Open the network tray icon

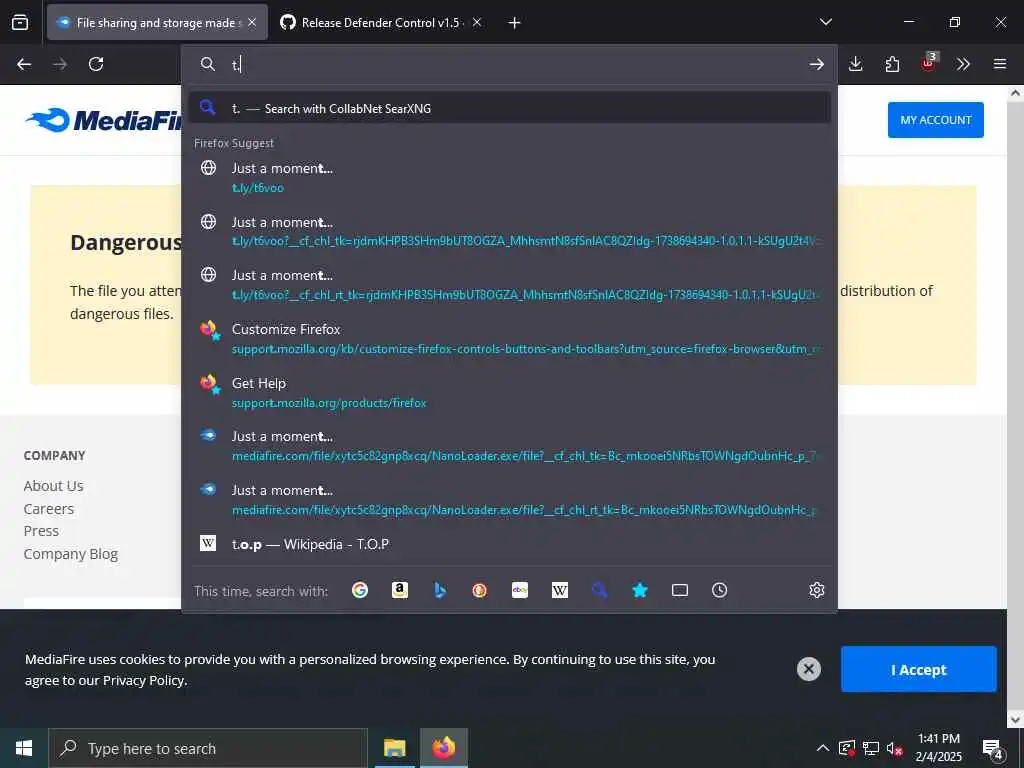(x=871, y=748)
